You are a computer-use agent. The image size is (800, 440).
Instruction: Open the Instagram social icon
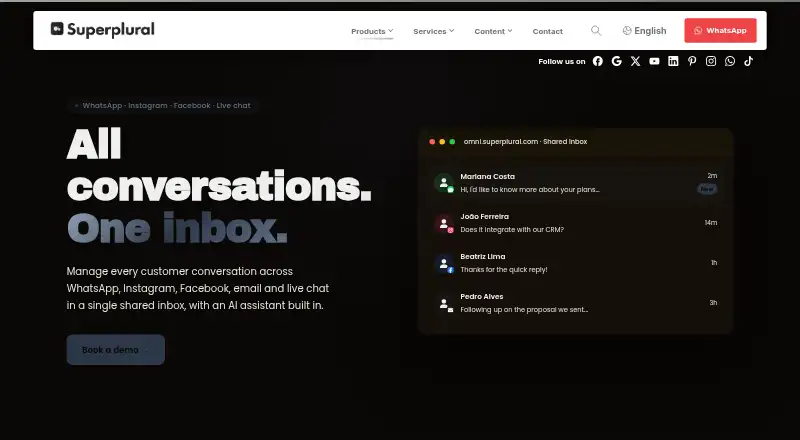pos(711,61)
